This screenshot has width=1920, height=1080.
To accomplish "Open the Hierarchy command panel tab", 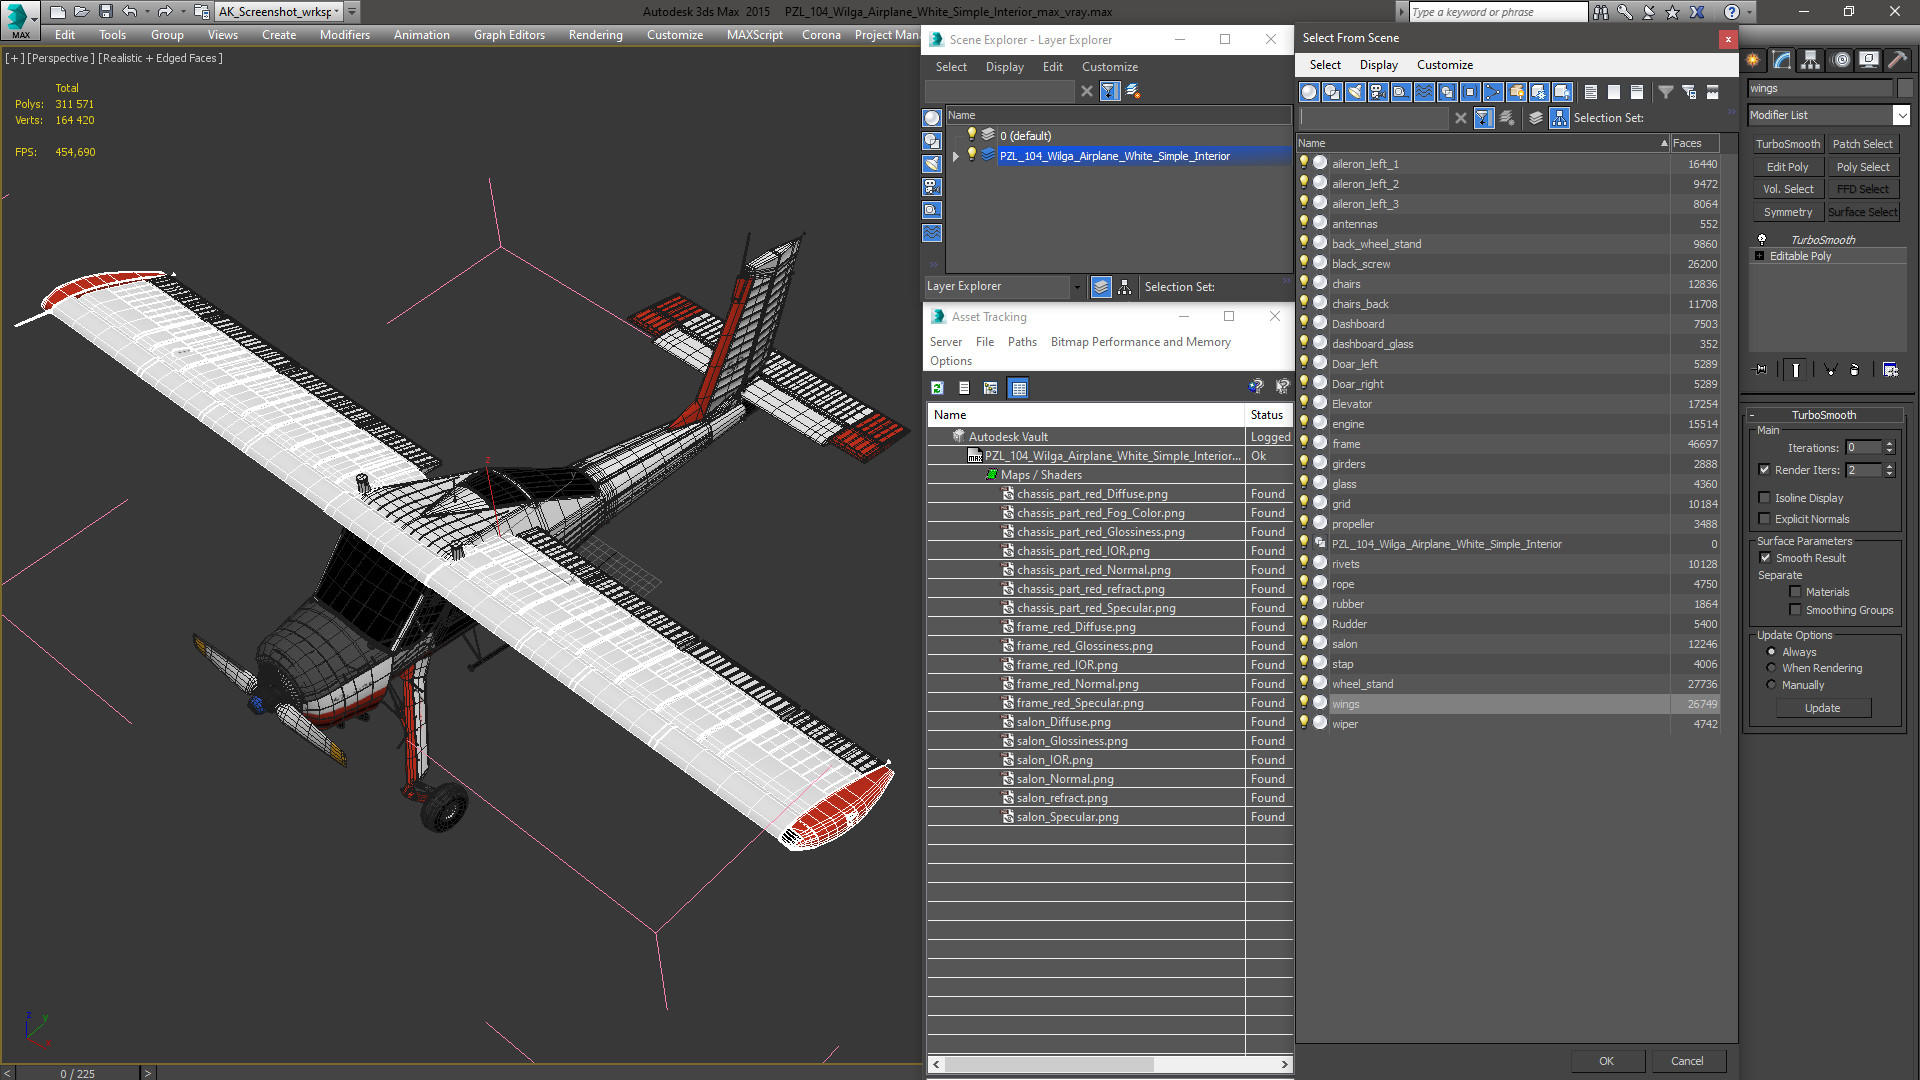I will pyautogui.click(x=1810, y=60).
